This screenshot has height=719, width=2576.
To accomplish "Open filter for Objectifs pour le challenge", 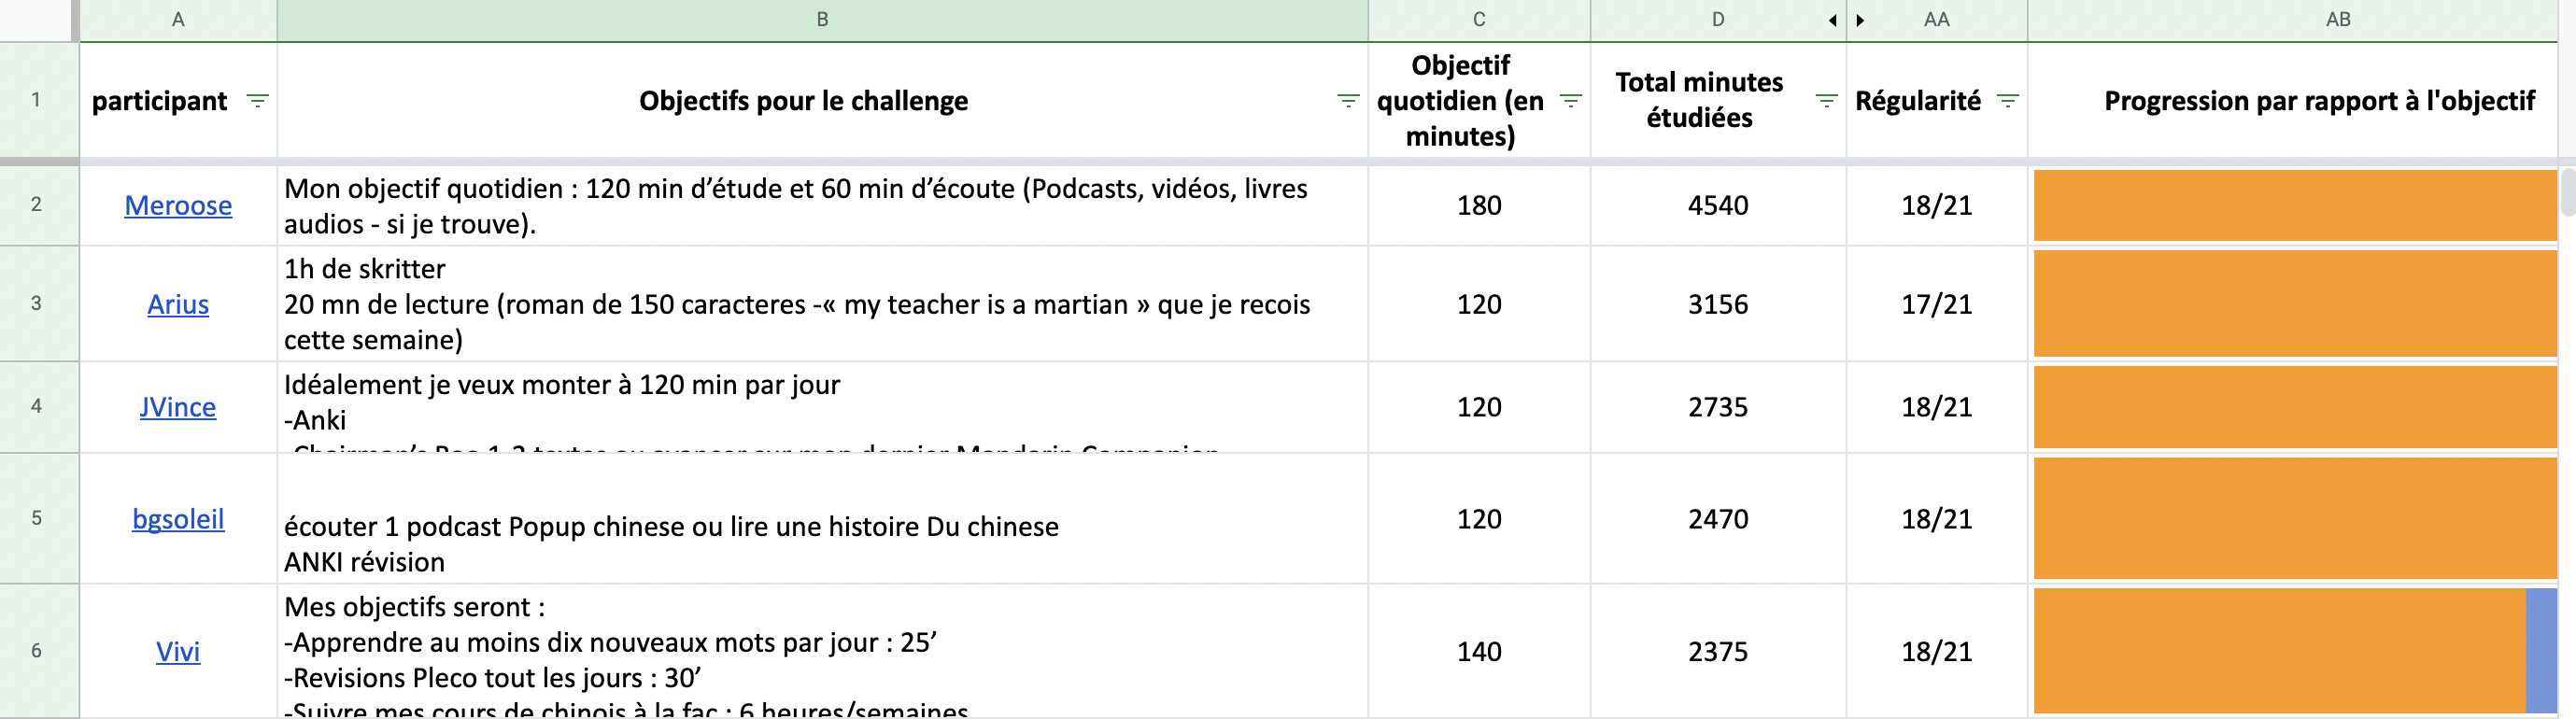I will click(x=1347, y=101).
